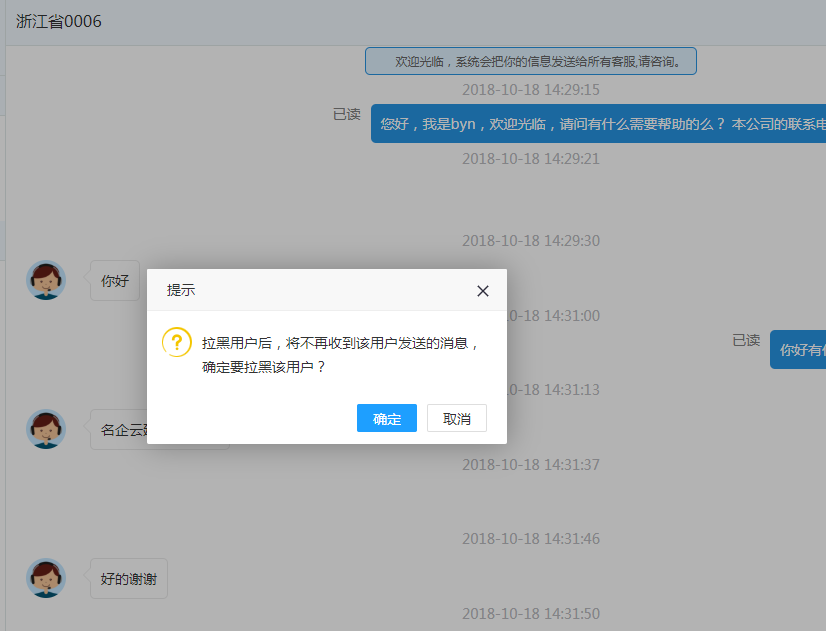
Task: Click 已读 status beside the 你好有 reply
Action: pyautogui.click(x=746, y=340)
